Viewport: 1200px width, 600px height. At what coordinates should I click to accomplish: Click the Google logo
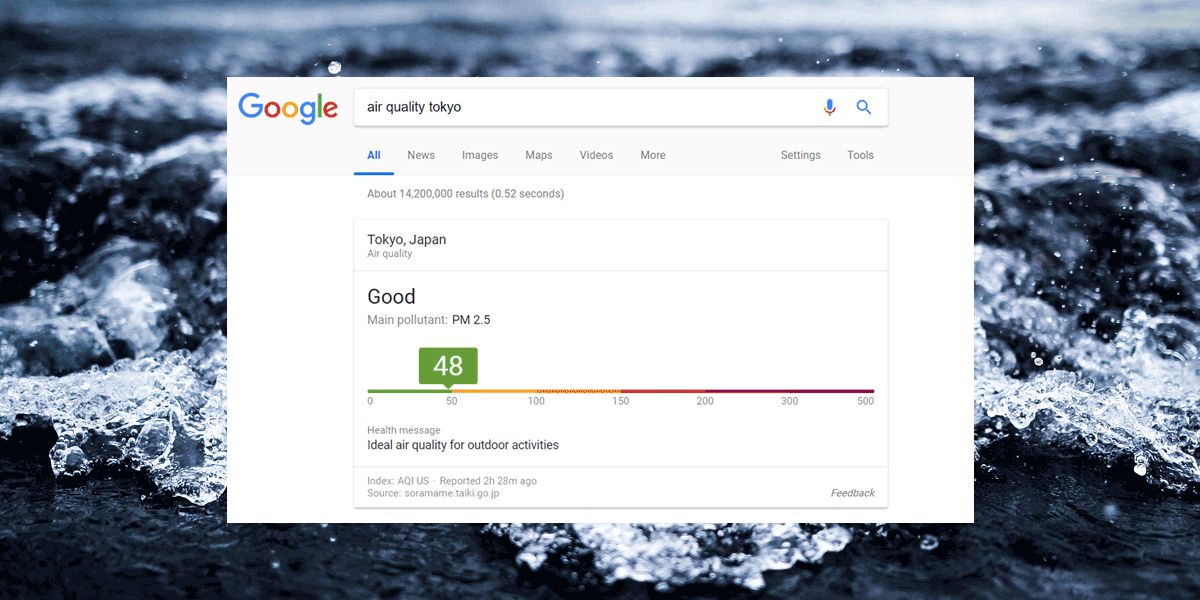tap(288, 108)
